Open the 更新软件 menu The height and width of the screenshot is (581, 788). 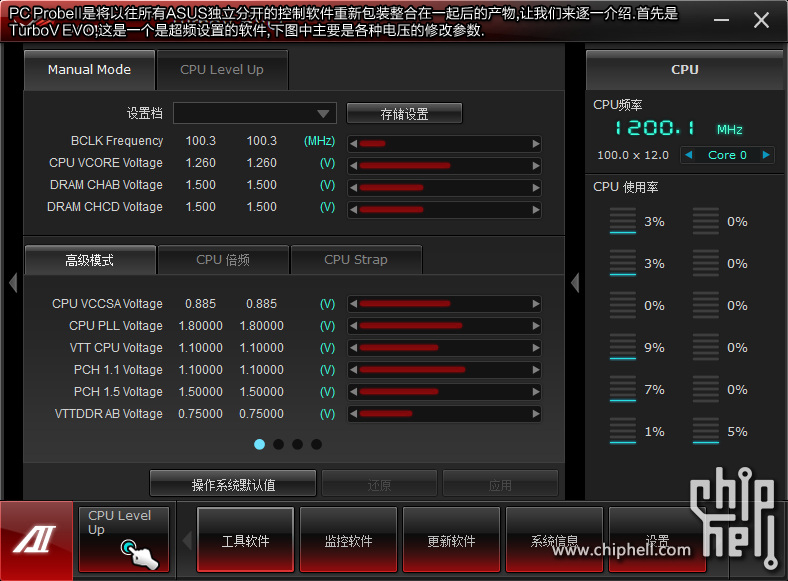451,540
